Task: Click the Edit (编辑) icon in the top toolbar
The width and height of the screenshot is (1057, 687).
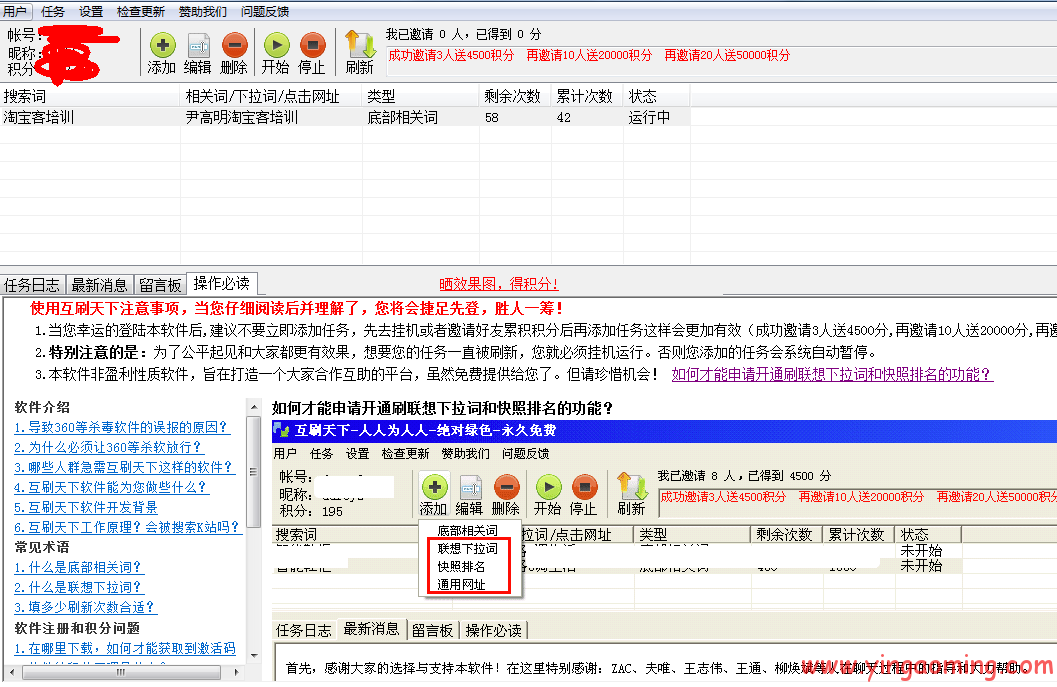Action: (198, 46)
